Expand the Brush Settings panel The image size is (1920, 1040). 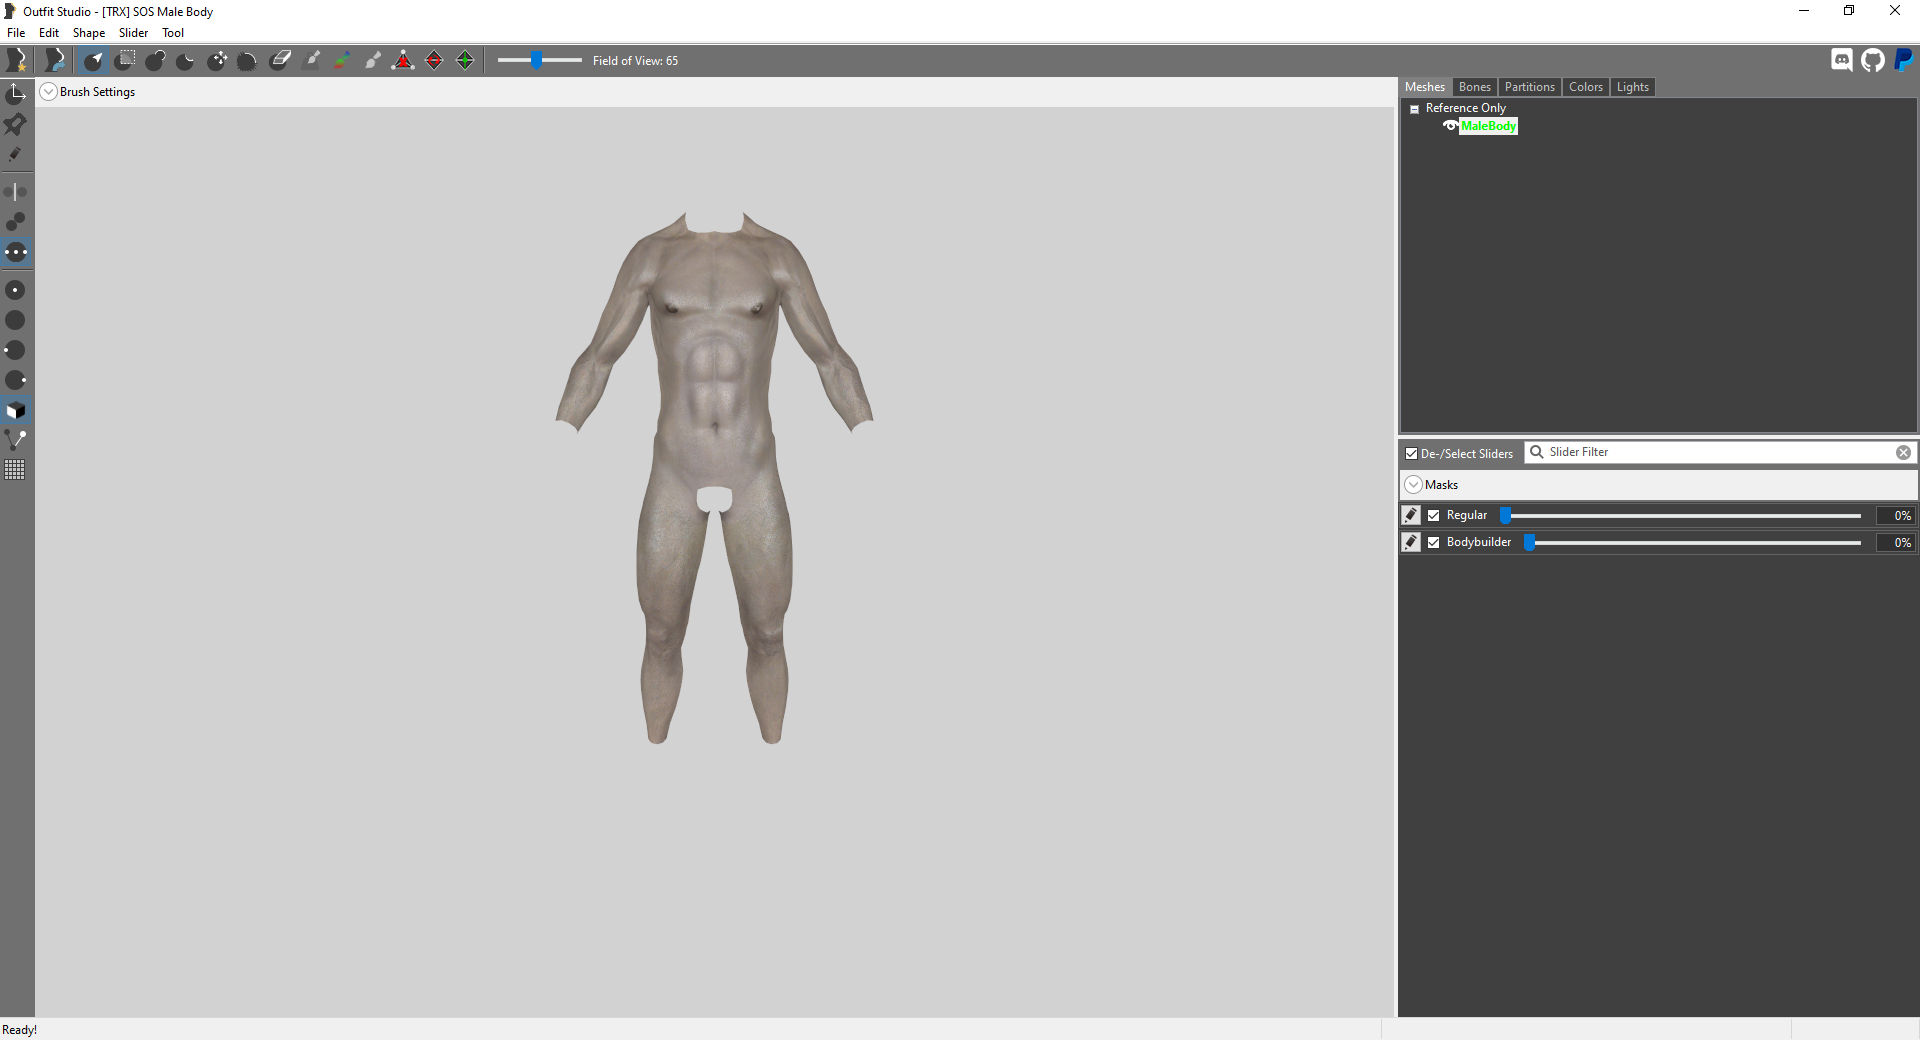point(48,92)
